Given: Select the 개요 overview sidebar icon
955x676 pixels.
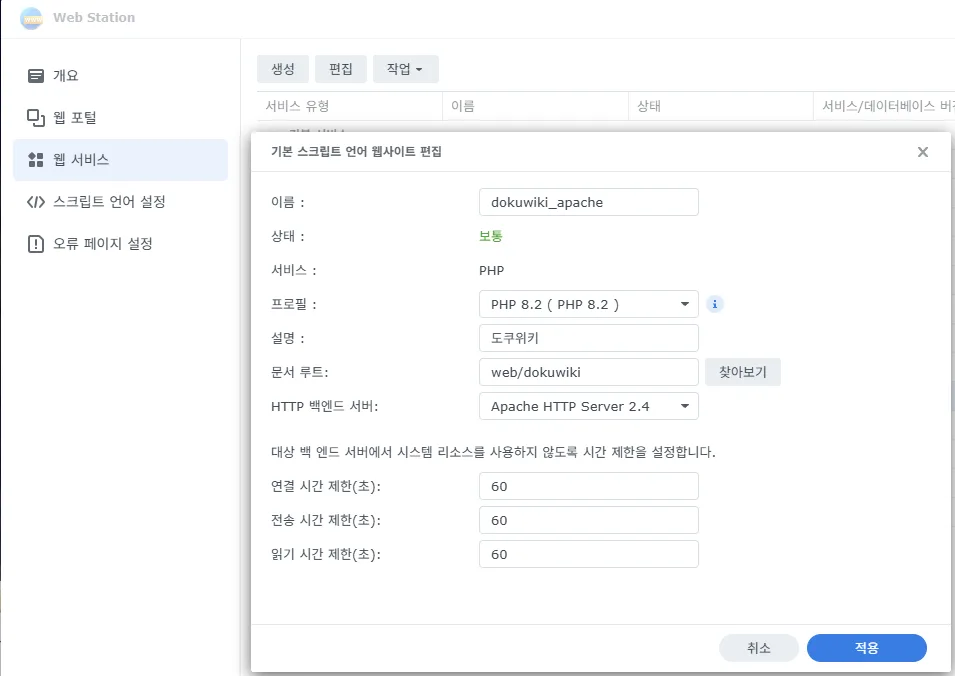Looking at the screenshot, I should tap(35, 75).
